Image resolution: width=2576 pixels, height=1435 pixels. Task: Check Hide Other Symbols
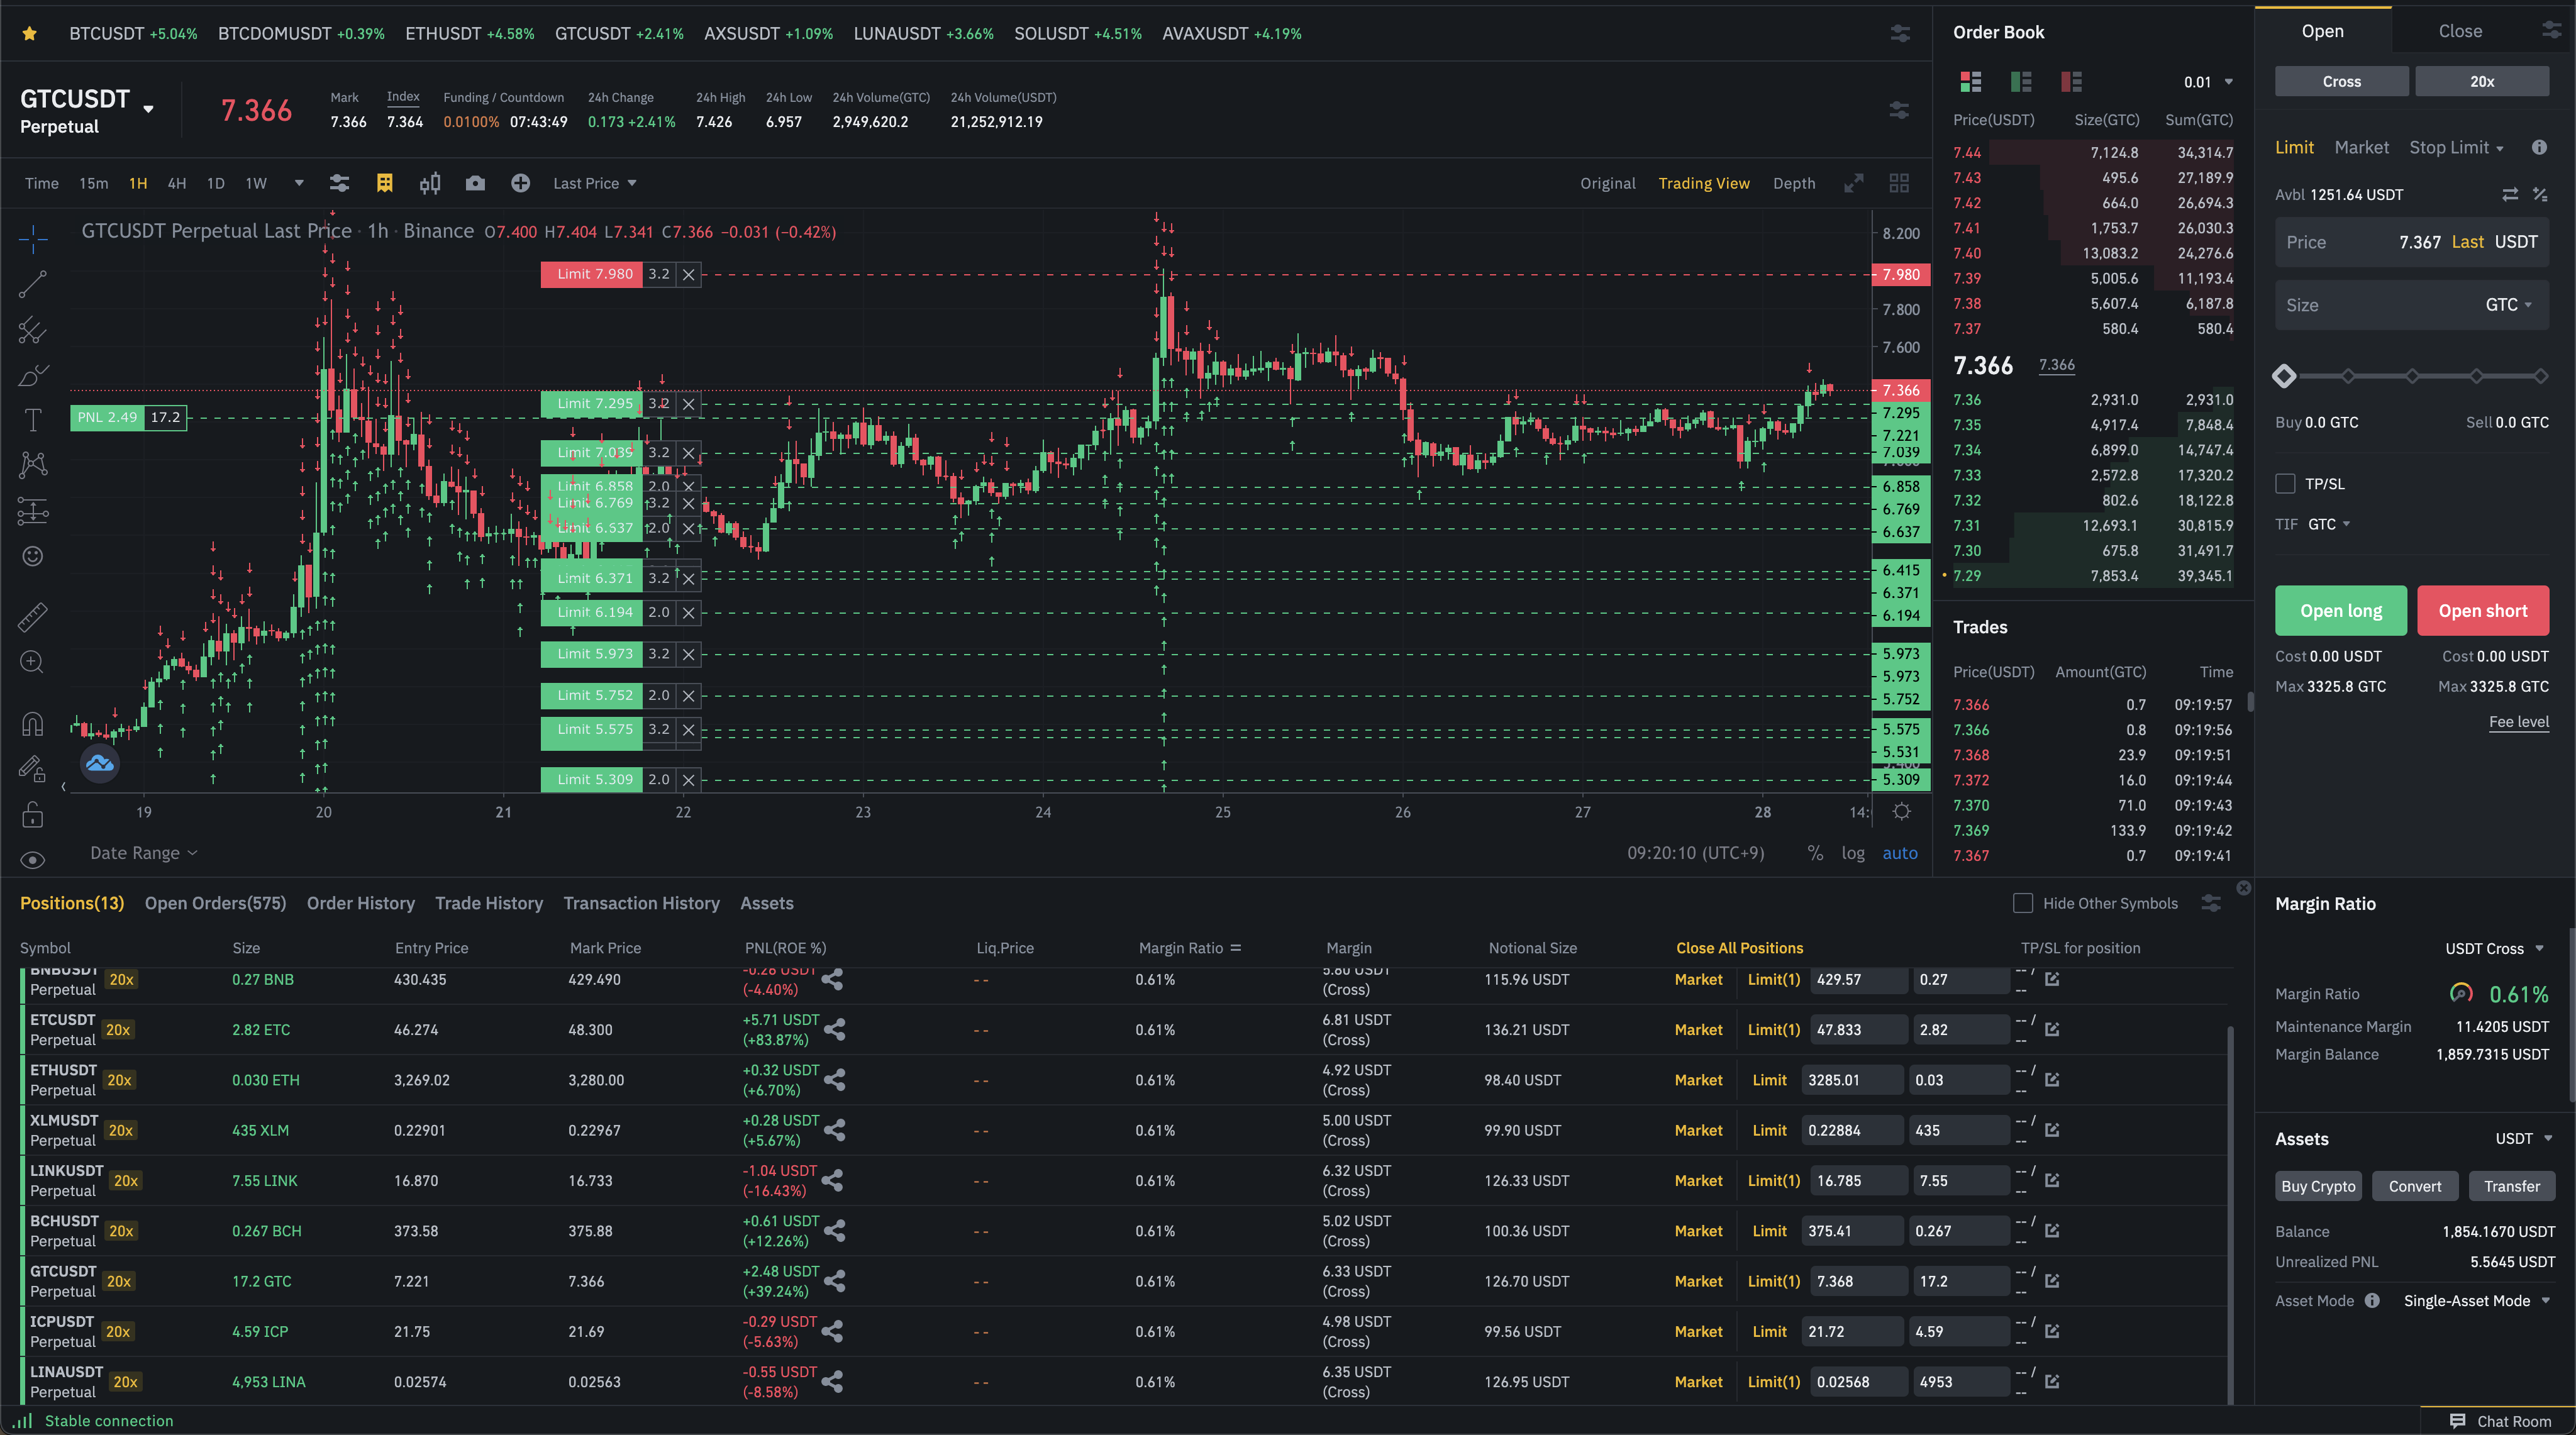click(2022, 903)
